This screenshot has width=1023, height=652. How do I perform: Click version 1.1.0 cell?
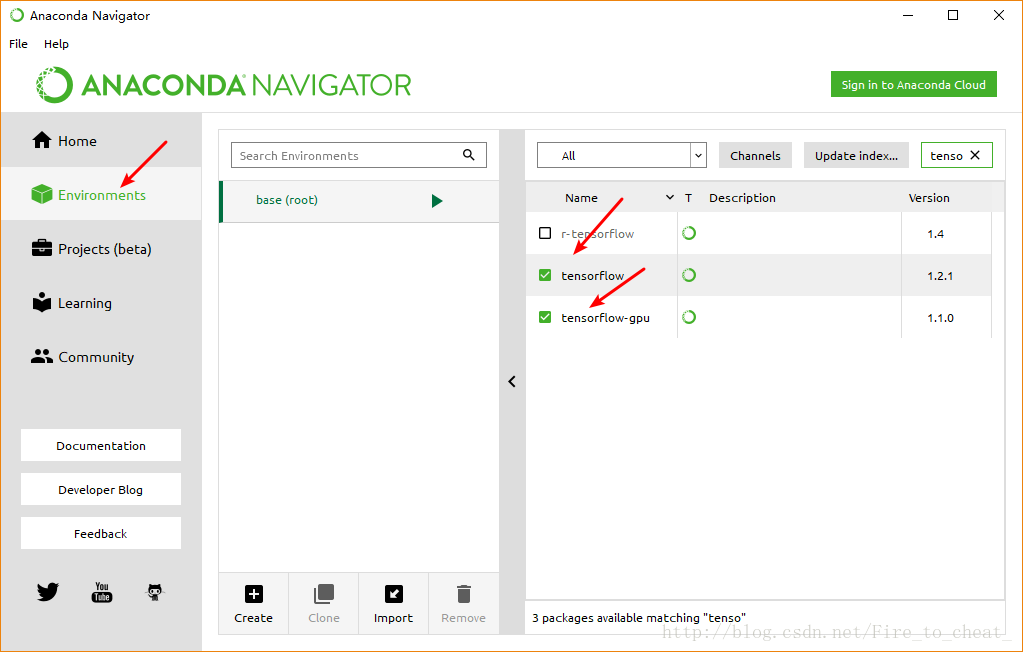940,318
